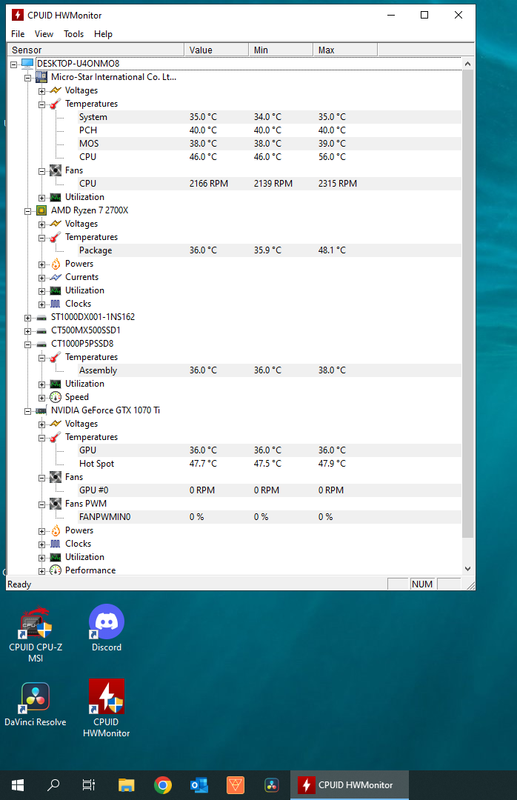Click the gauge icon beside Performance

tap(55, 570)
